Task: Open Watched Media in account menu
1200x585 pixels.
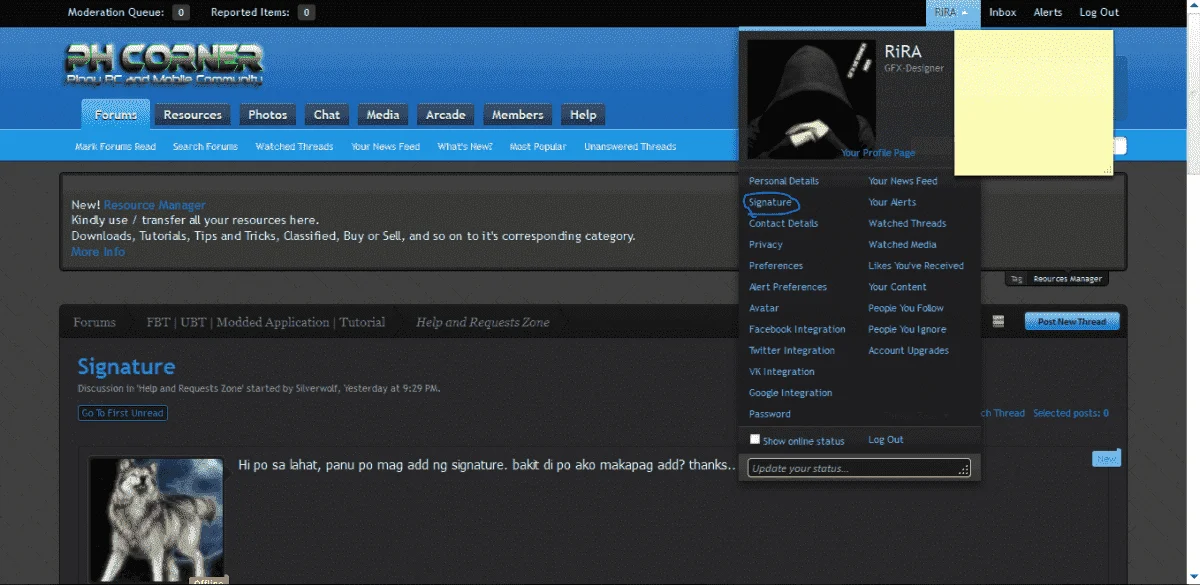Action: coord(902,245)
